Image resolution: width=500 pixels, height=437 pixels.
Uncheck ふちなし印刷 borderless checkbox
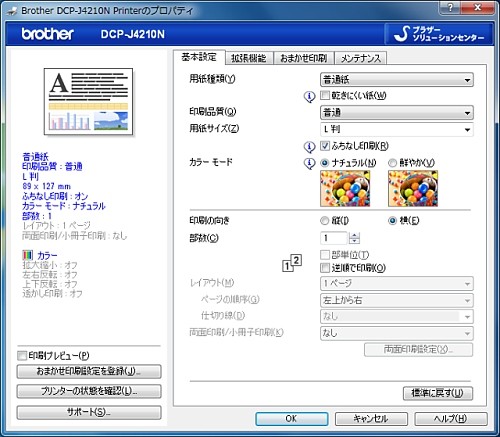click(x=325, y=146)
